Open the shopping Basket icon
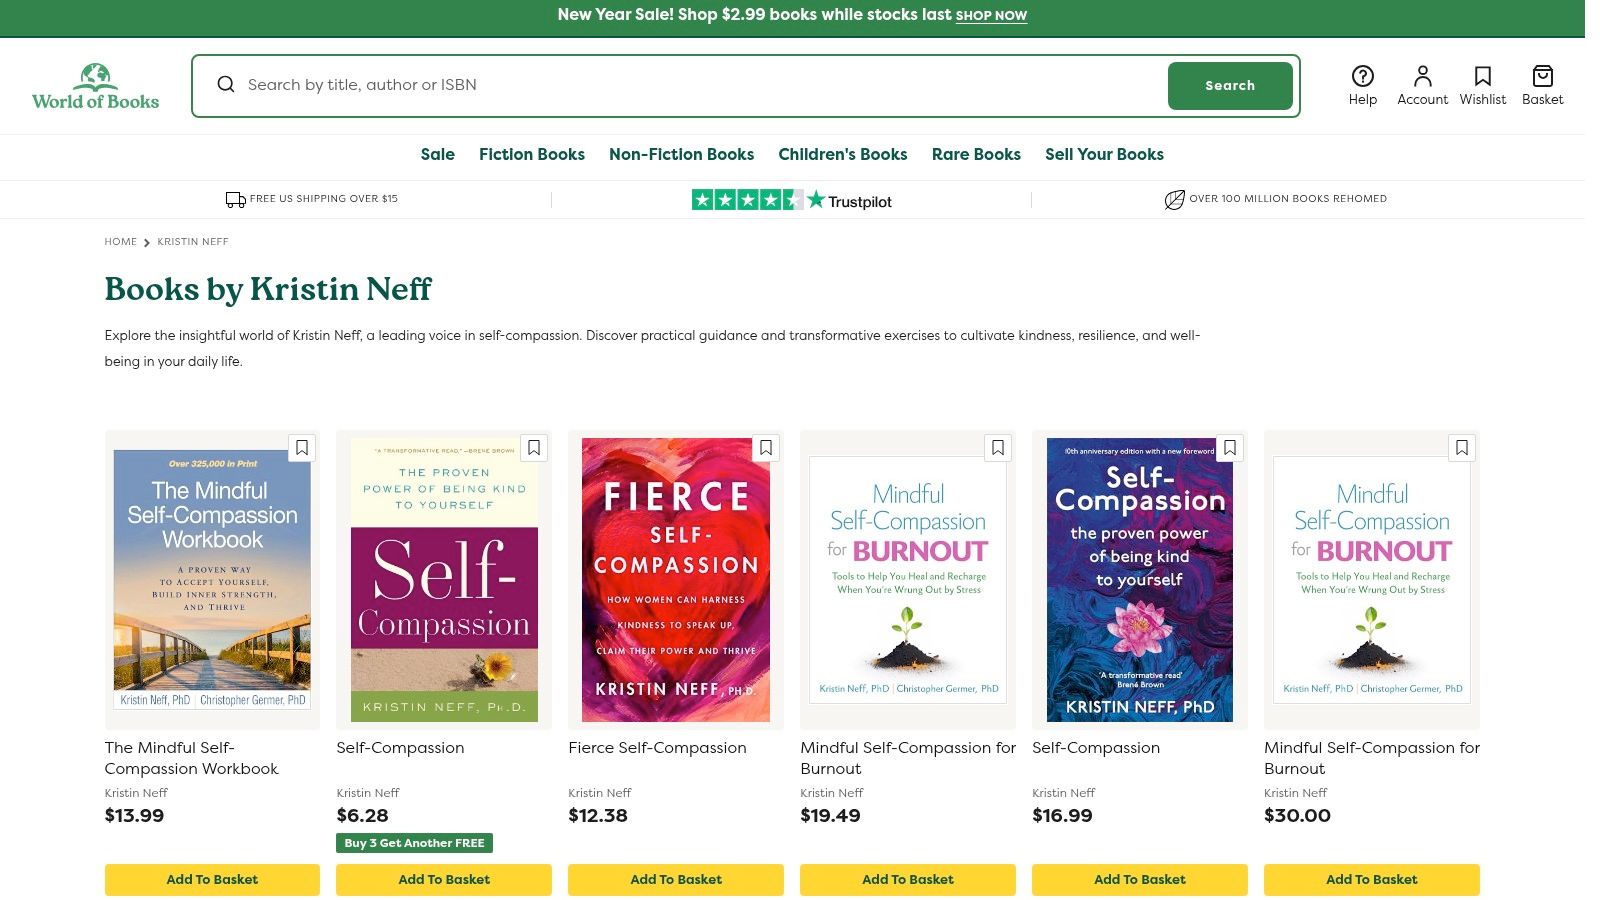This screenshot has width=1600, height=900. [x=1542, y=84]
